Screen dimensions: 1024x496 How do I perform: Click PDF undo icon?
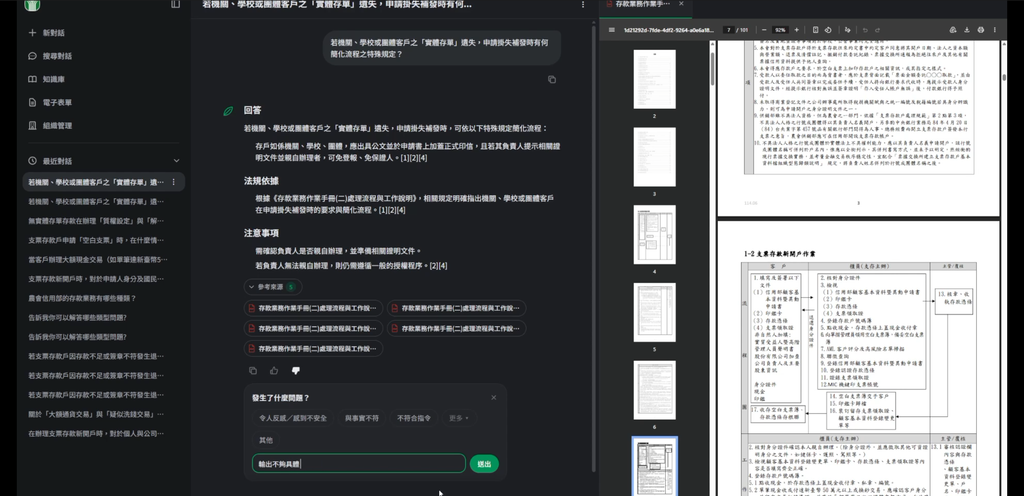point(865,30)
